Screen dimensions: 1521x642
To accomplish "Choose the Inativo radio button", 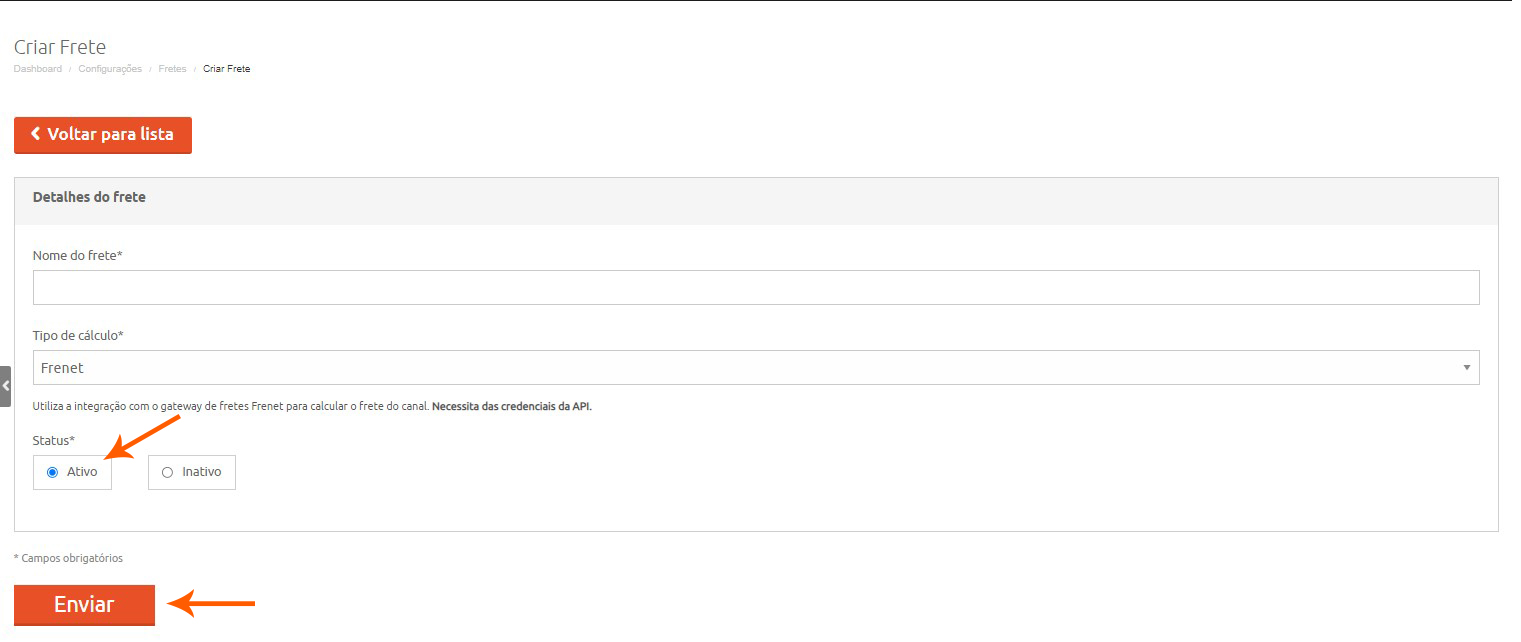I will tap(167, 472).
